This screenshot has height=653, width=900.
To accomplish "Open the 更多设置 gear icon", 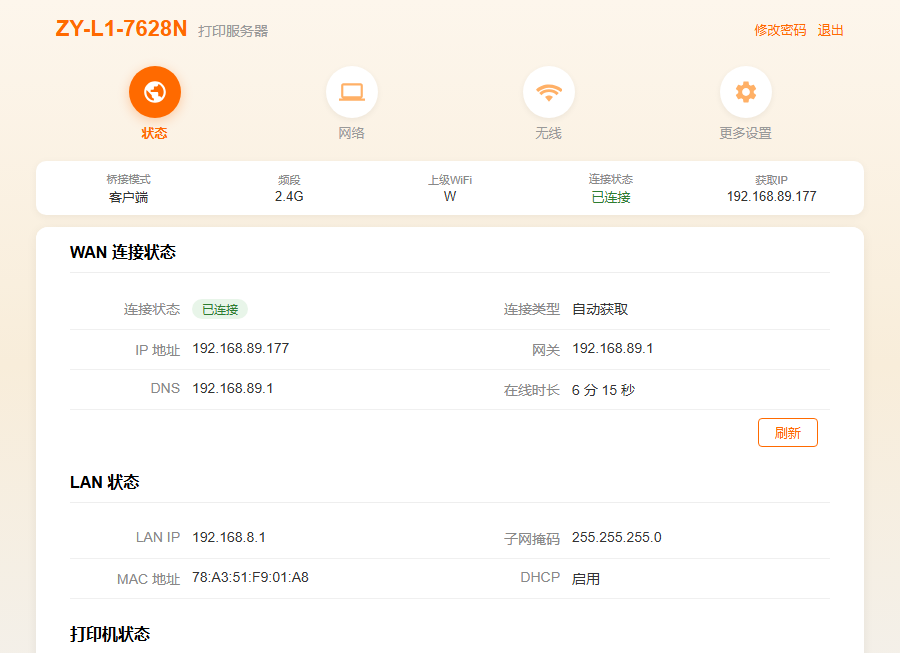I will (746, 92).
